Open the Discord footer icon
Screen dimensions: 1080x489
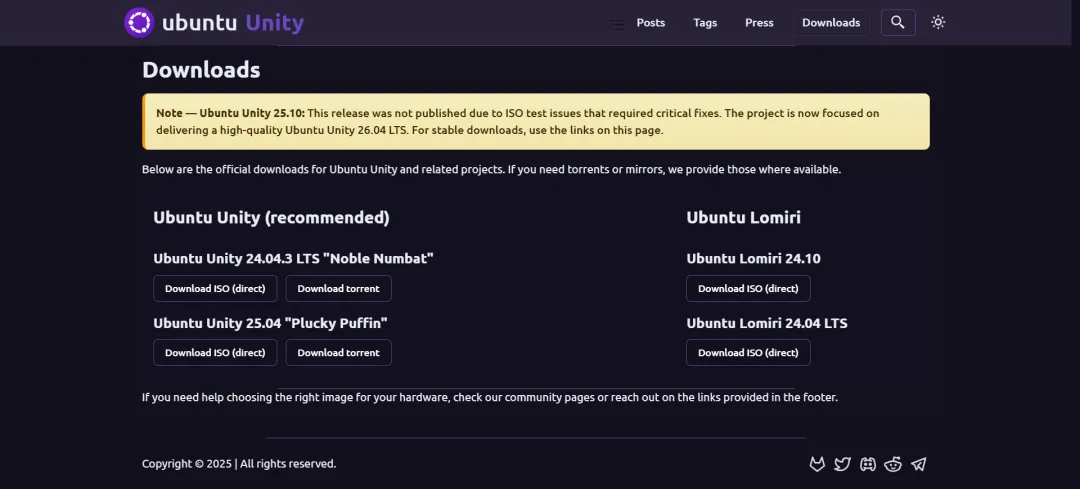868,464
